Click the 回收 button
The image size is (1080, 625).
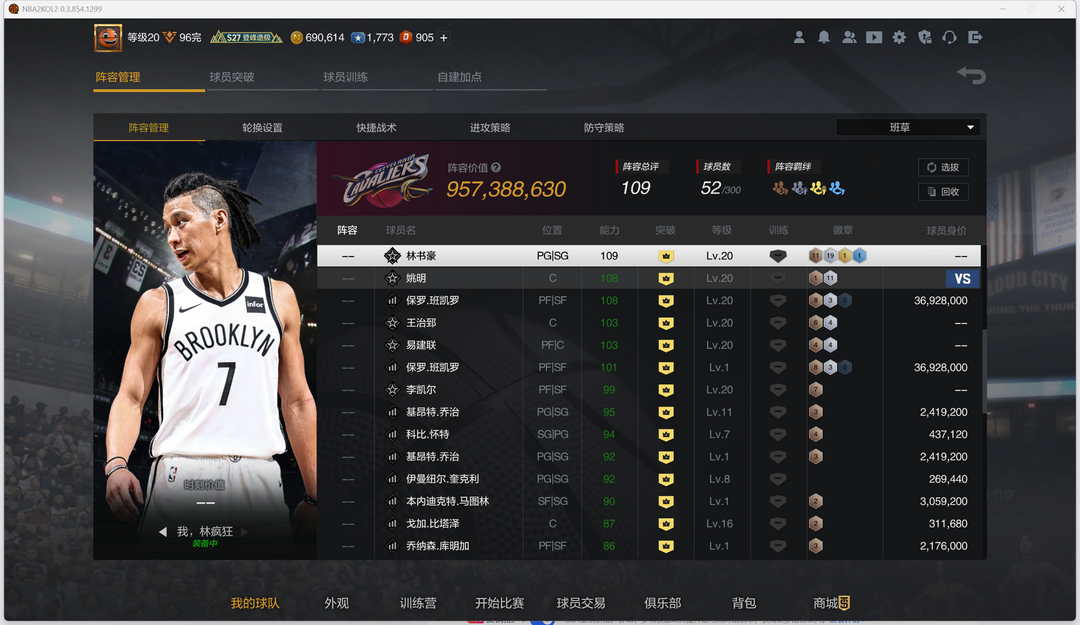943,192
